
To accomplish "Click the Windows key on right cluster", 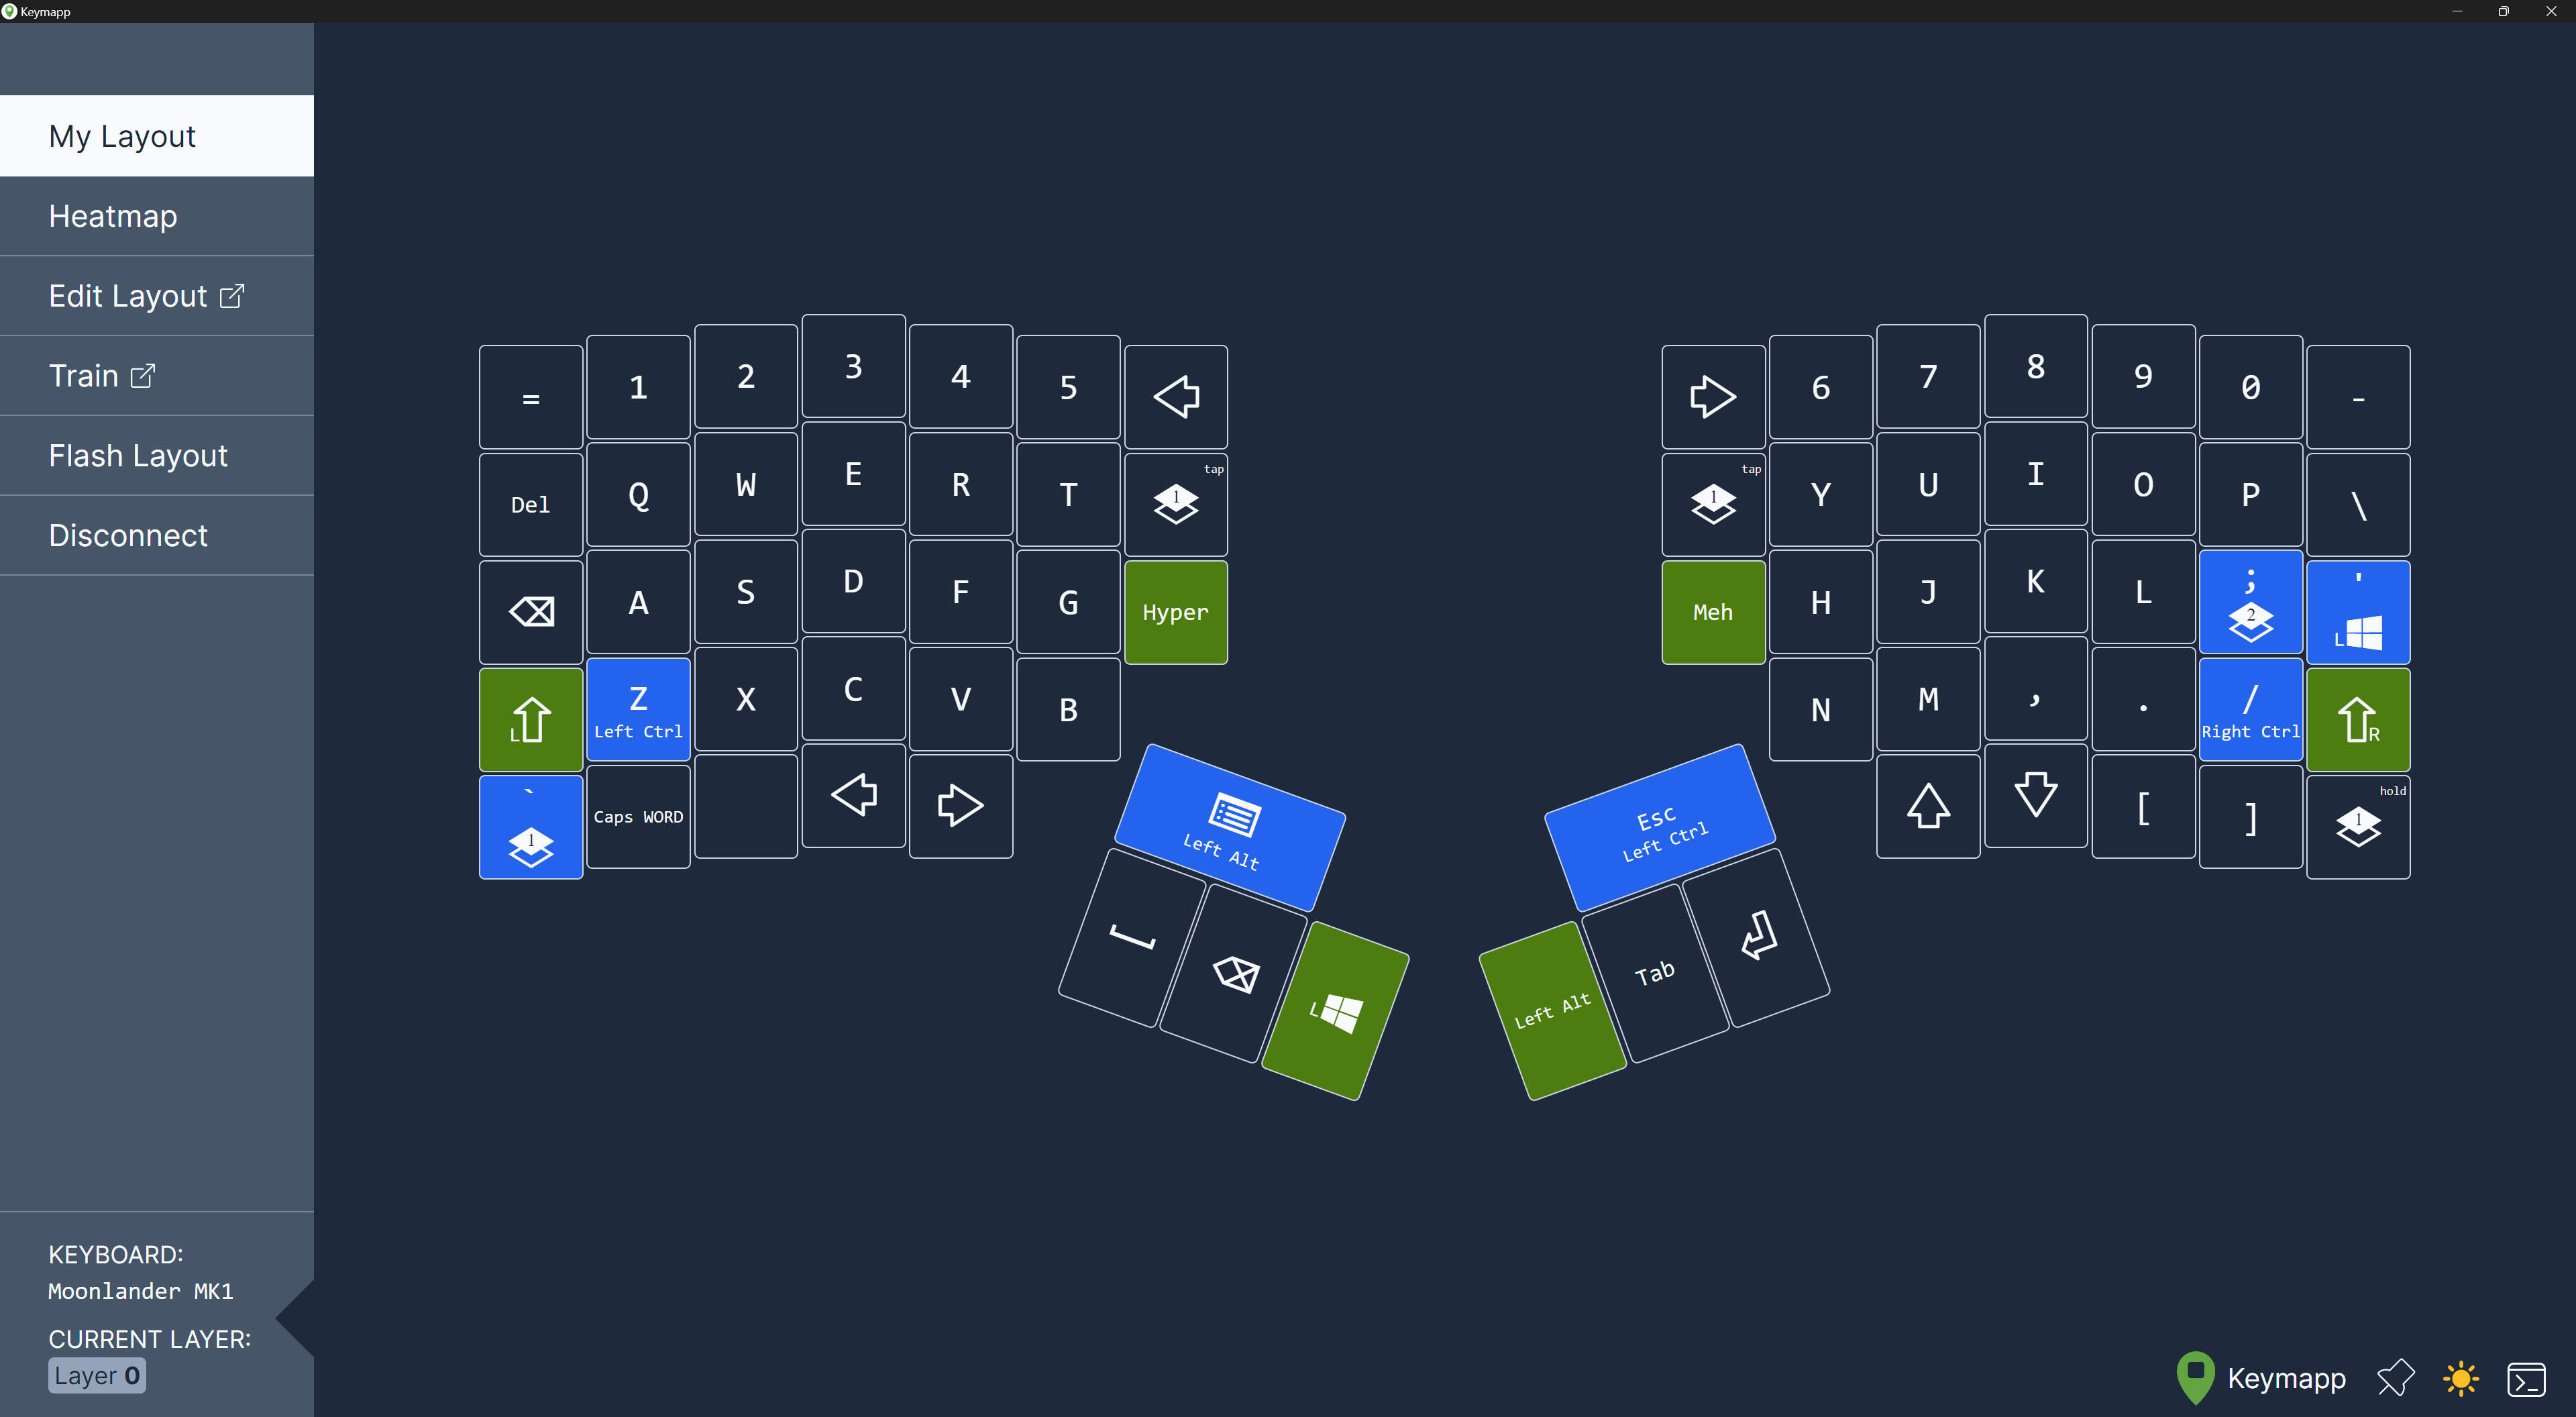I will click(x=2358, y=611).
